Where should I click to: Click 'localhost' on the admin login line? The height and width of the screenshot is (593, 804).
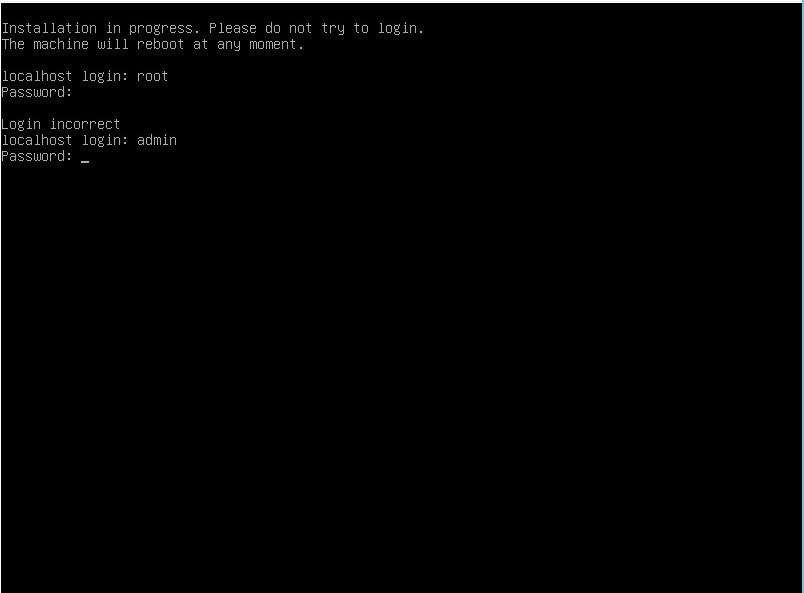(37, 140)
